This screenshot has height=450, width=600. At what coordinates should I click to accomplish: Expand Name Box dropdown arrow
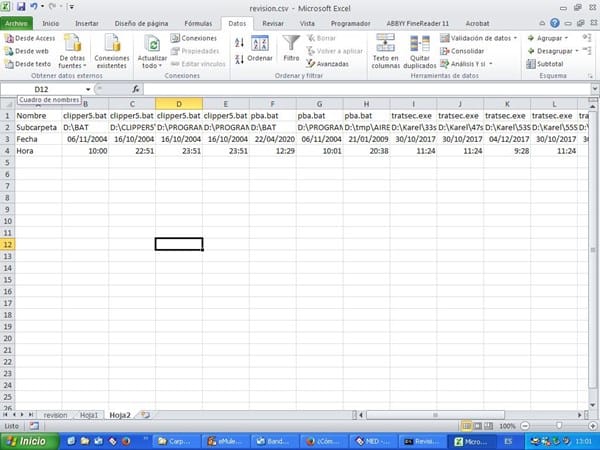point(88,90)
